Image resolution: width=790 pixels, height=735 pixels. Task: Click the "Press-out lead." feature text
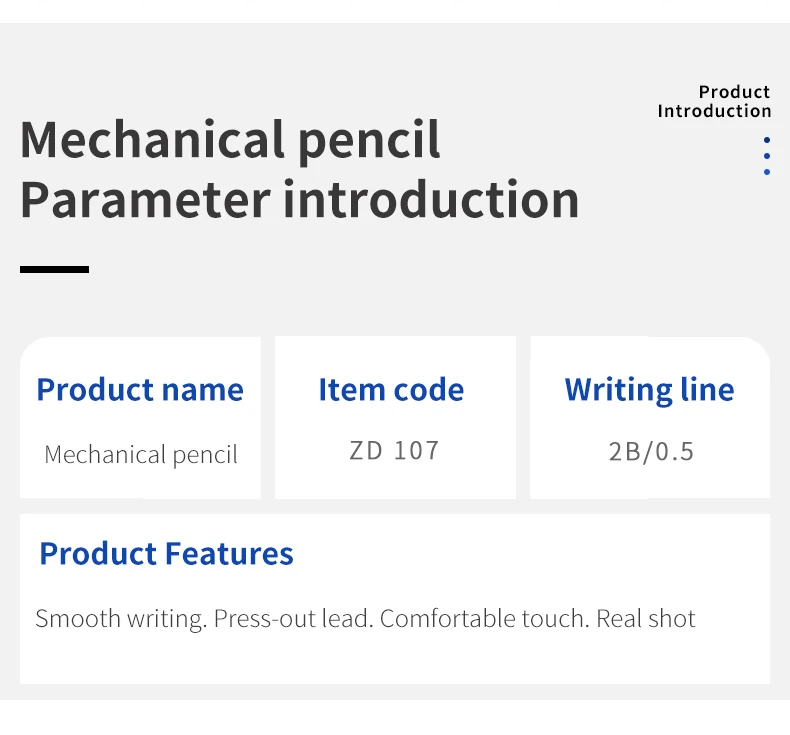click(293, 618)
